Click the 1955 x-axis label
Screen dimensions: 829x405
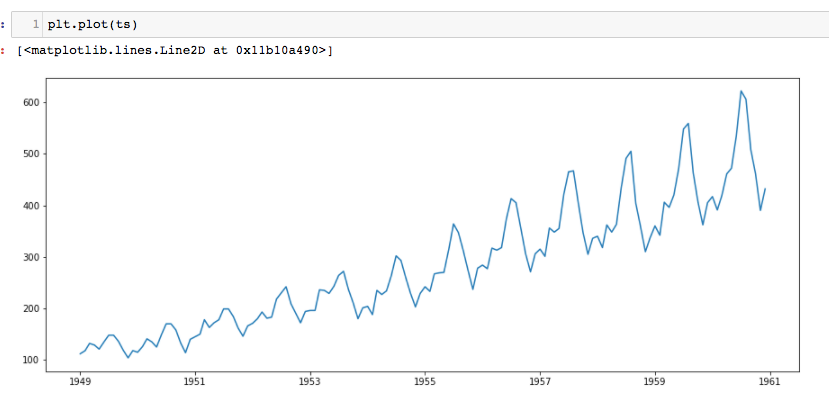click(425, 381)
